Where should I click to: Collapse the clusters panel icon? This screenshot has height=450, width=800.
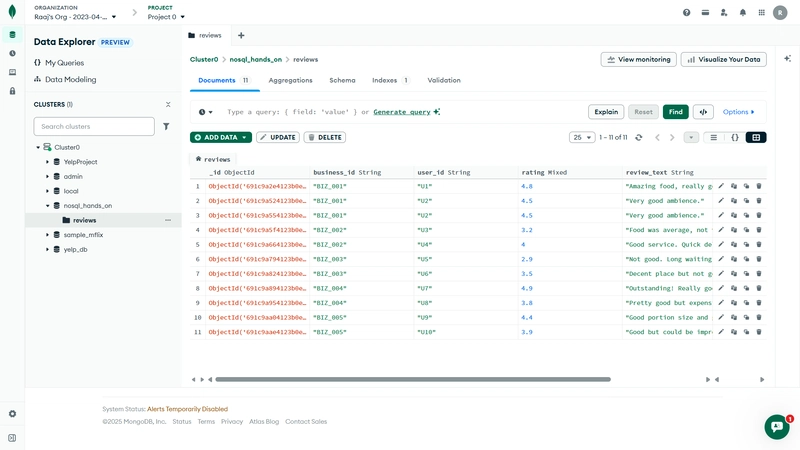pyautogui.click(x=168, y=104)
